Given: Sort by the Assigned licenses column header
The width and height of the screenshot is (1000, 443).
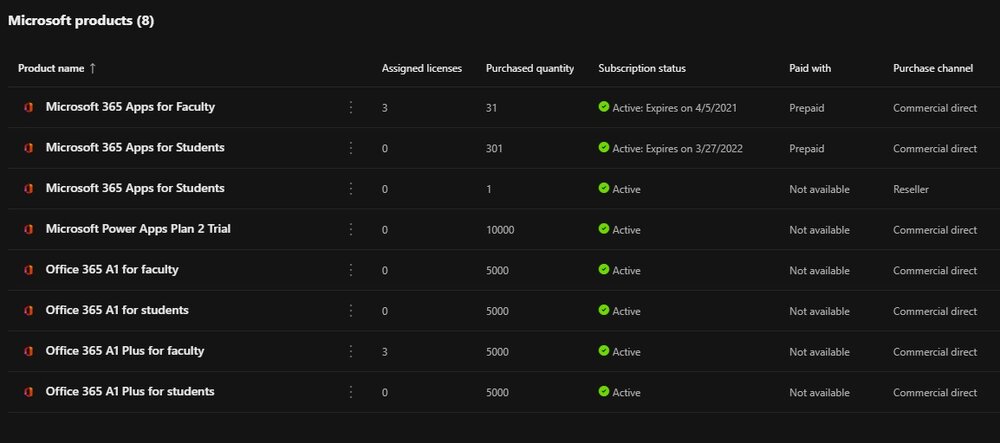Looking at the screenshot, I should tap(422, 68).
